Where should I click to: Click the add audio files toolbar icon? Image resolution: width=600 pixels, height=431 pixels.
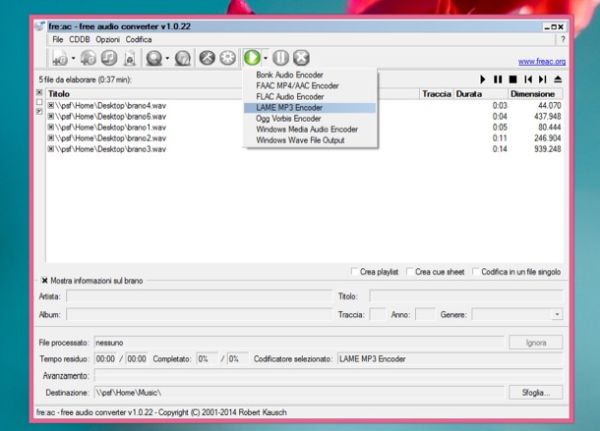60,59
